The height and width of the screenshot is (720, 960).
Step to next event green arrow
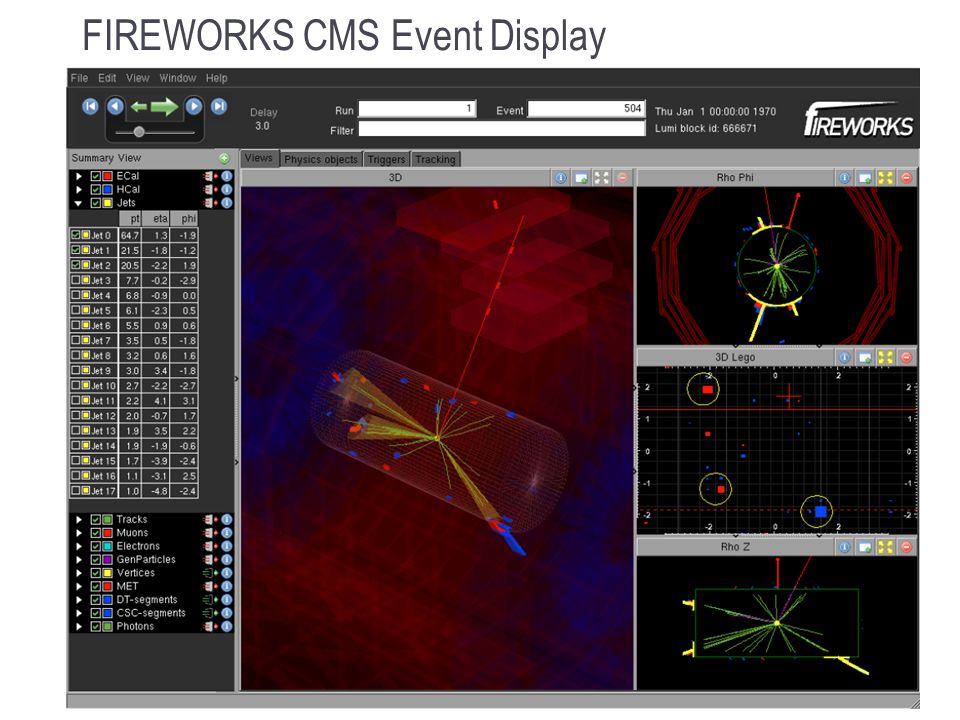coord(164,107)
